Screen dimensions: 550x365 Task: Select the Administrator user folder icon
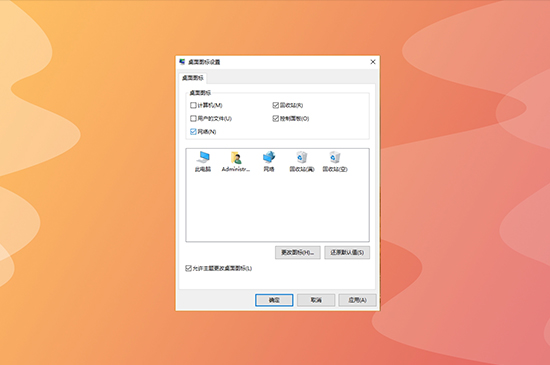click(236, 161)
